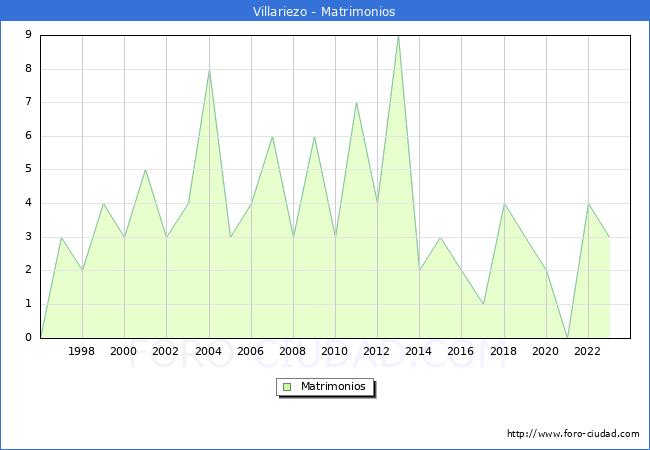Click the y-axis value 4

[x=28, y=203]
